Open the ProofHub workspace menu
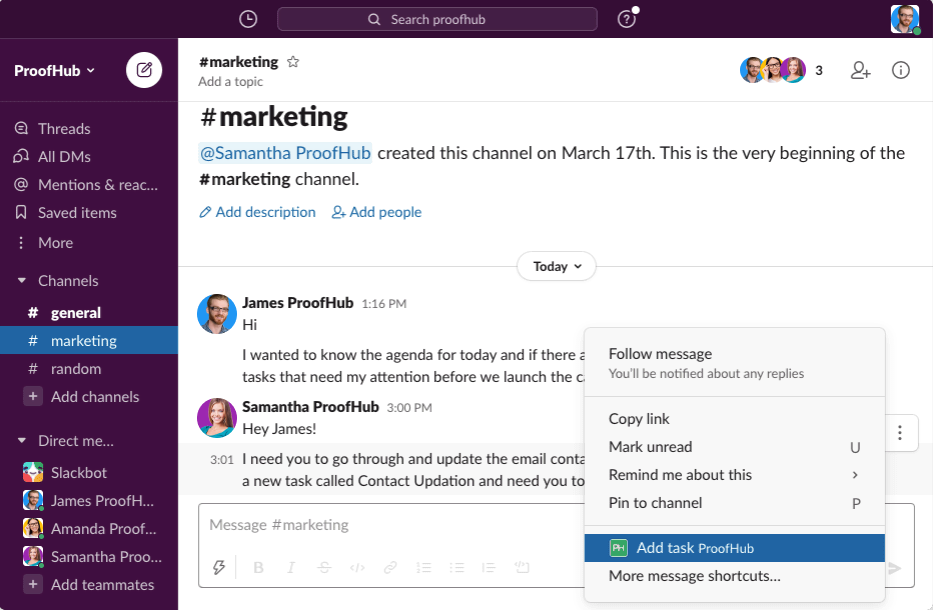 pyautogui.click(x=54, y=70)
